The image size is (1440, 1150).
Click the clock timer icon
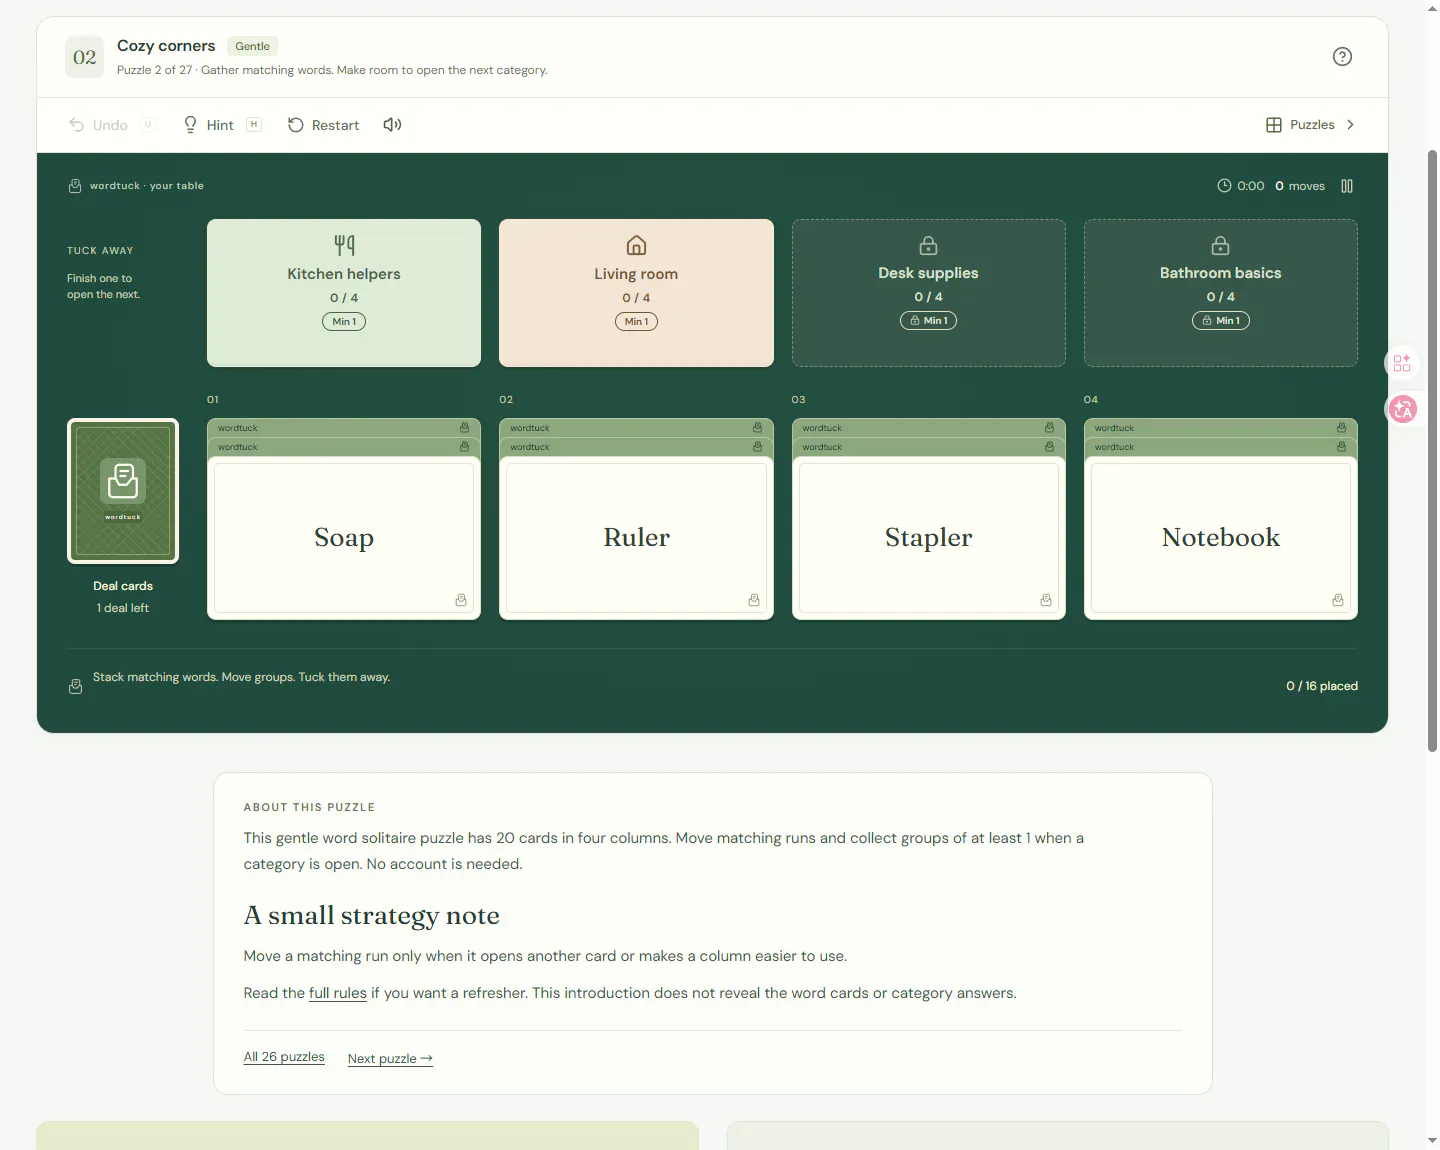coord(1224,186)
